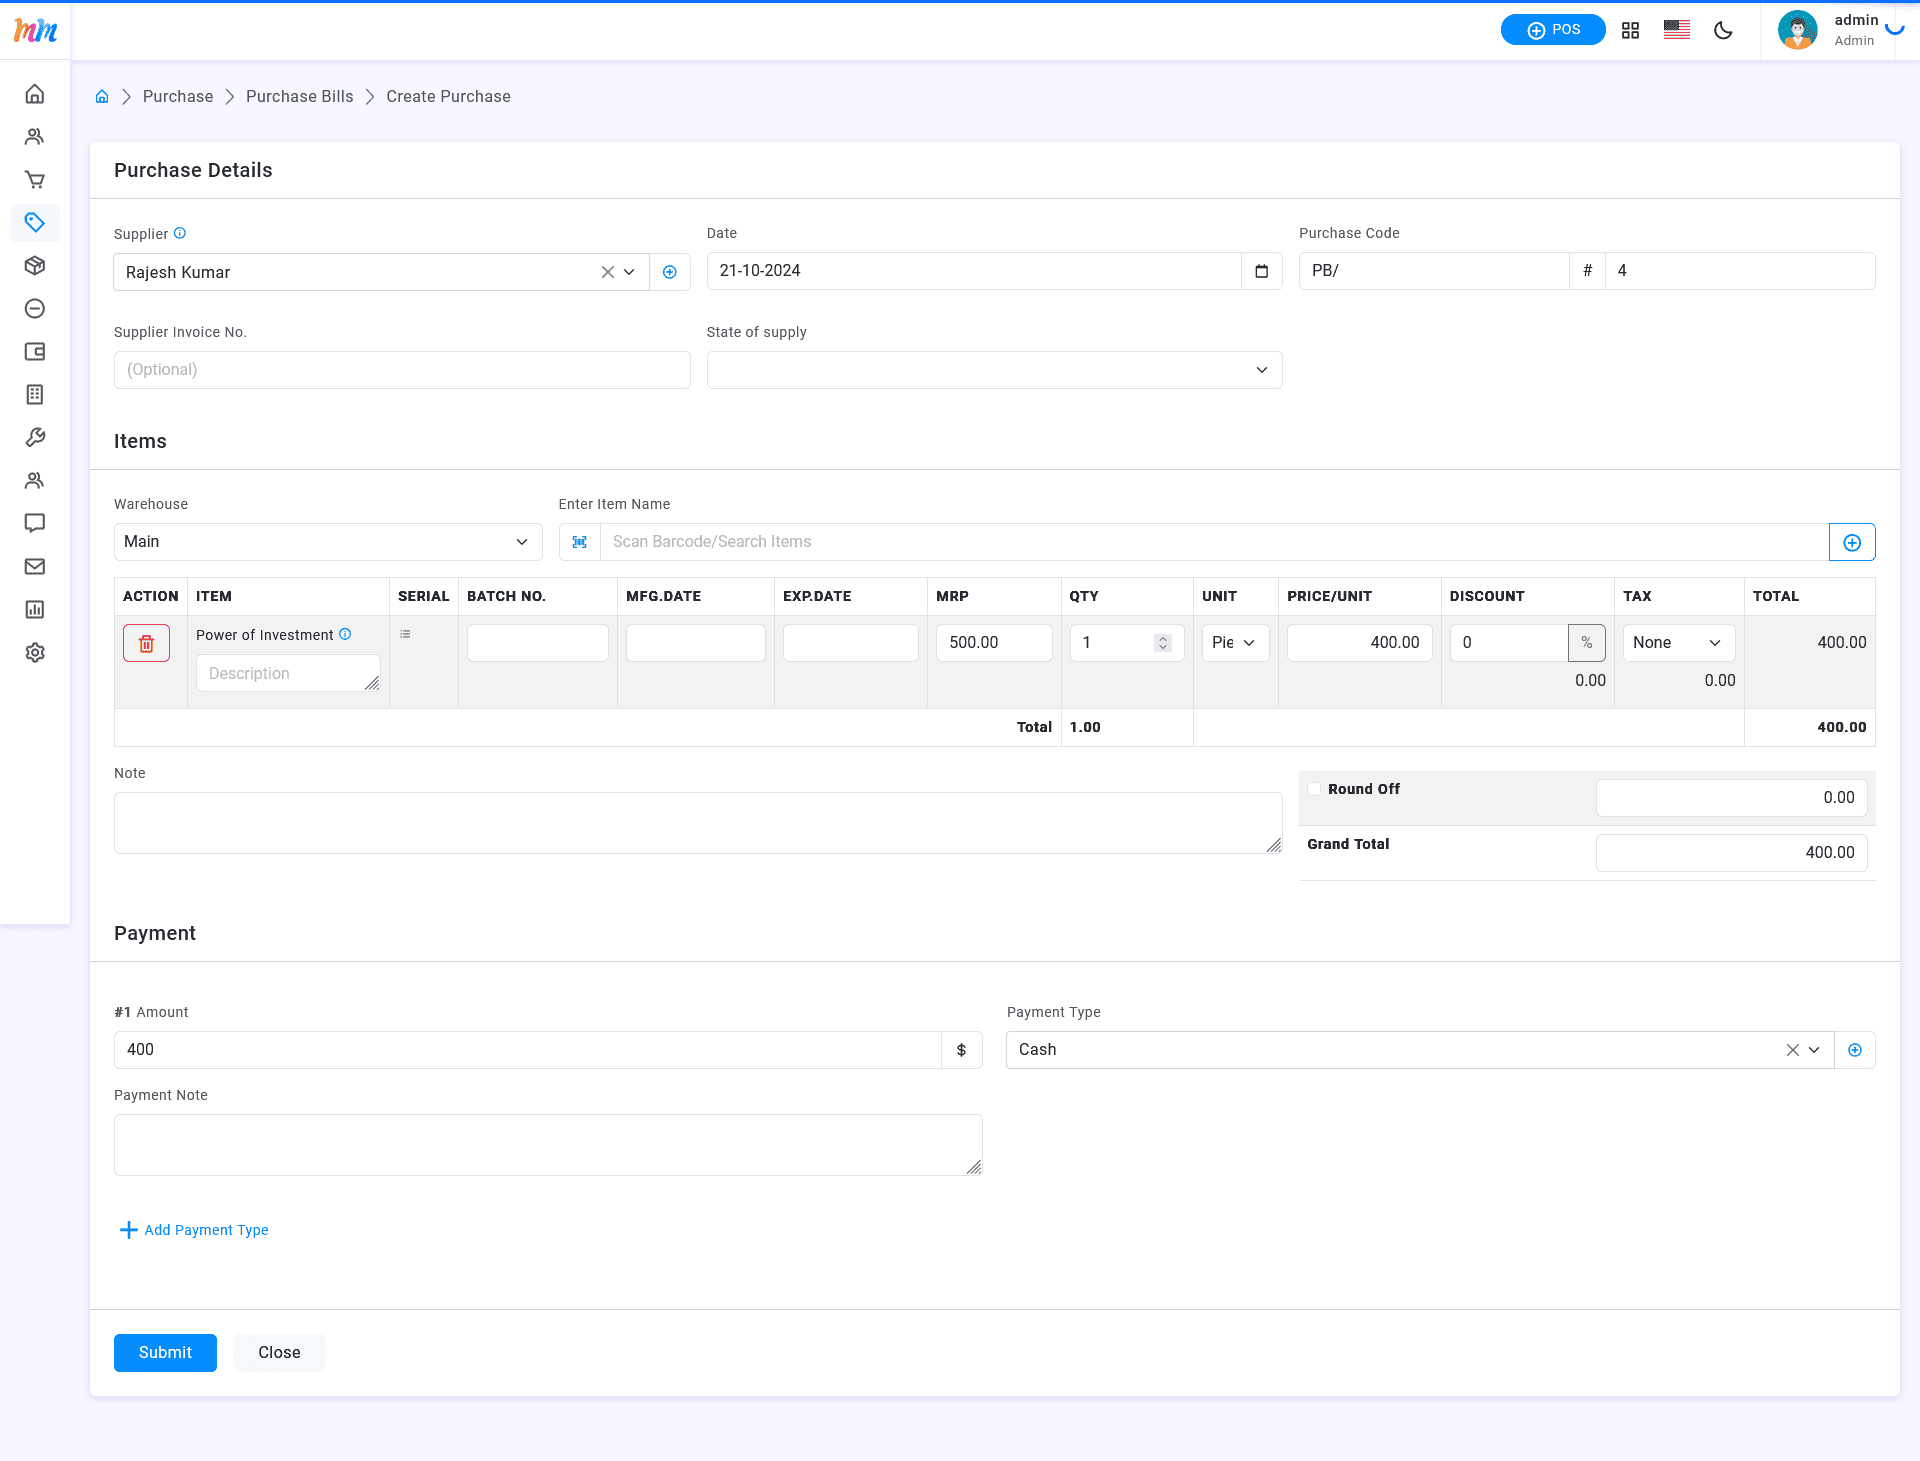Open the apps grid icon
This screenshot has width=1920, height=1461.
tap(1631, 30)
